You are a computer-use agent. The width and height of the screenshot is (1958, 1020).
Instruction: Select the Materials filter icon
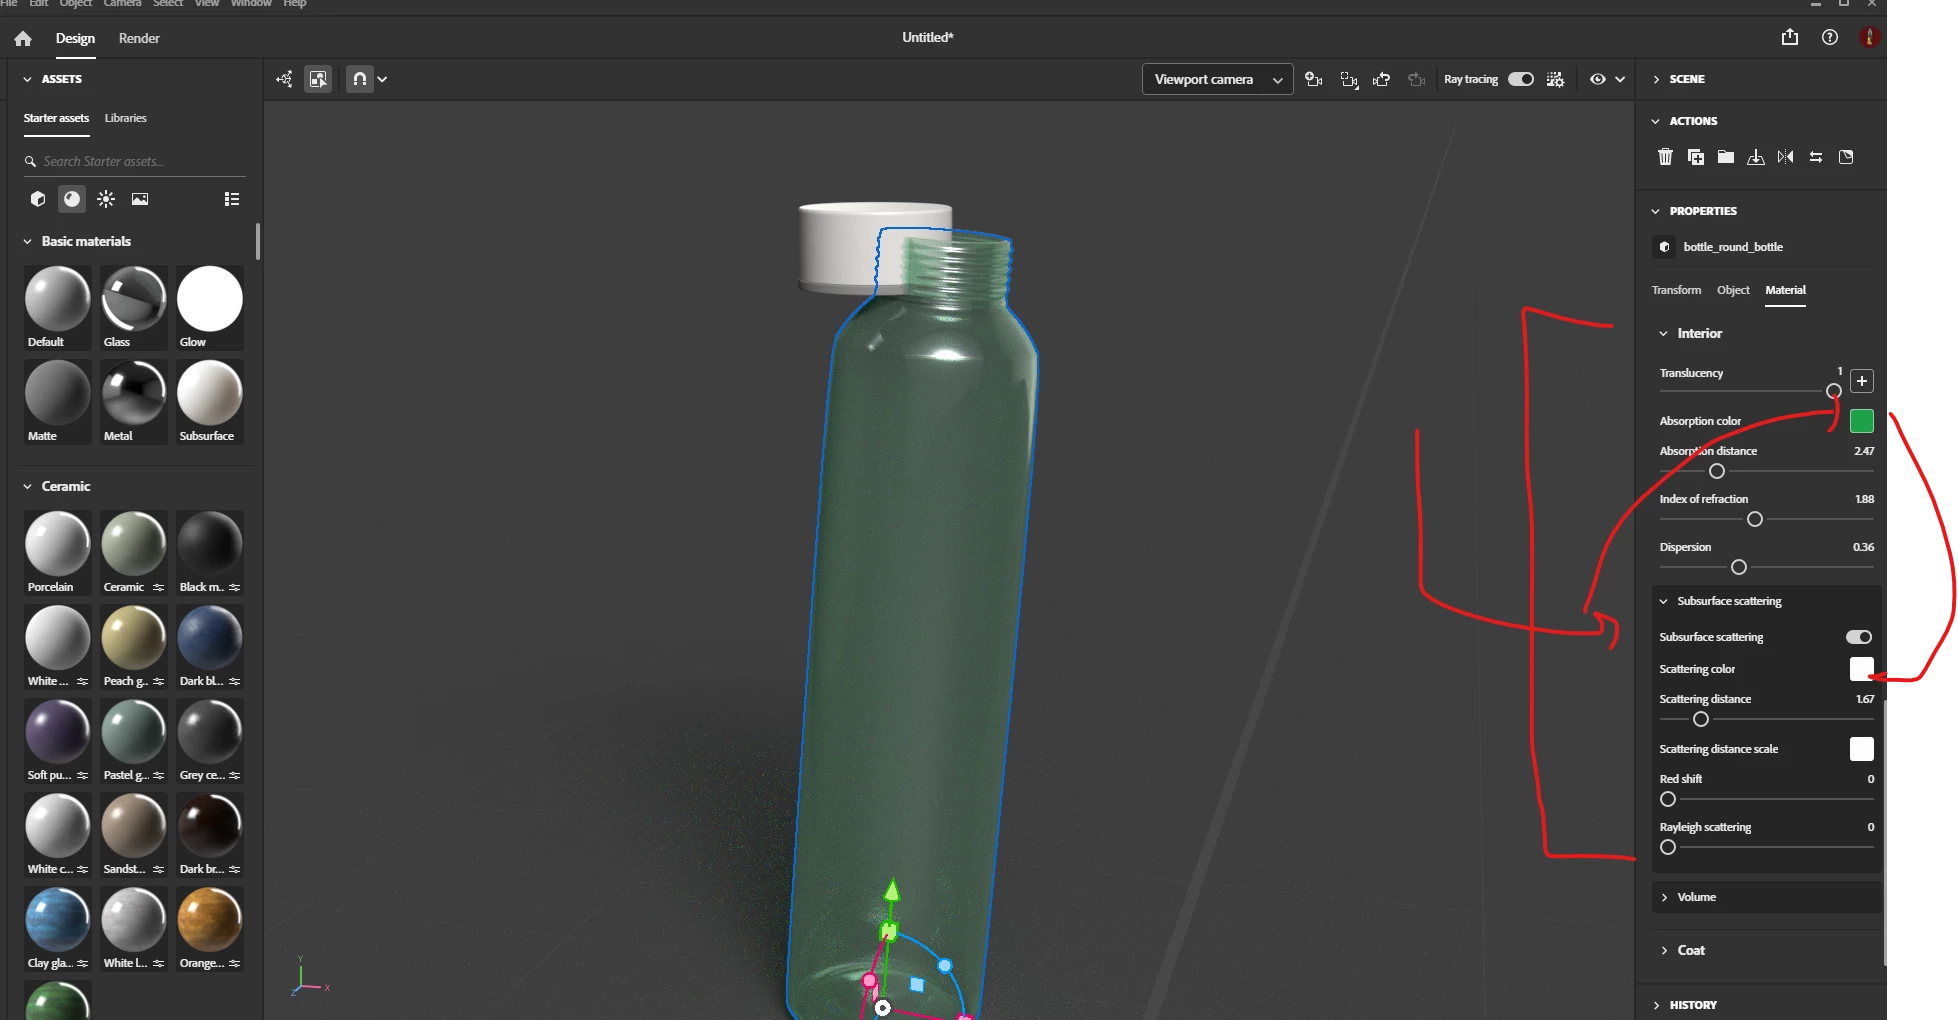(x=72, y=199)
